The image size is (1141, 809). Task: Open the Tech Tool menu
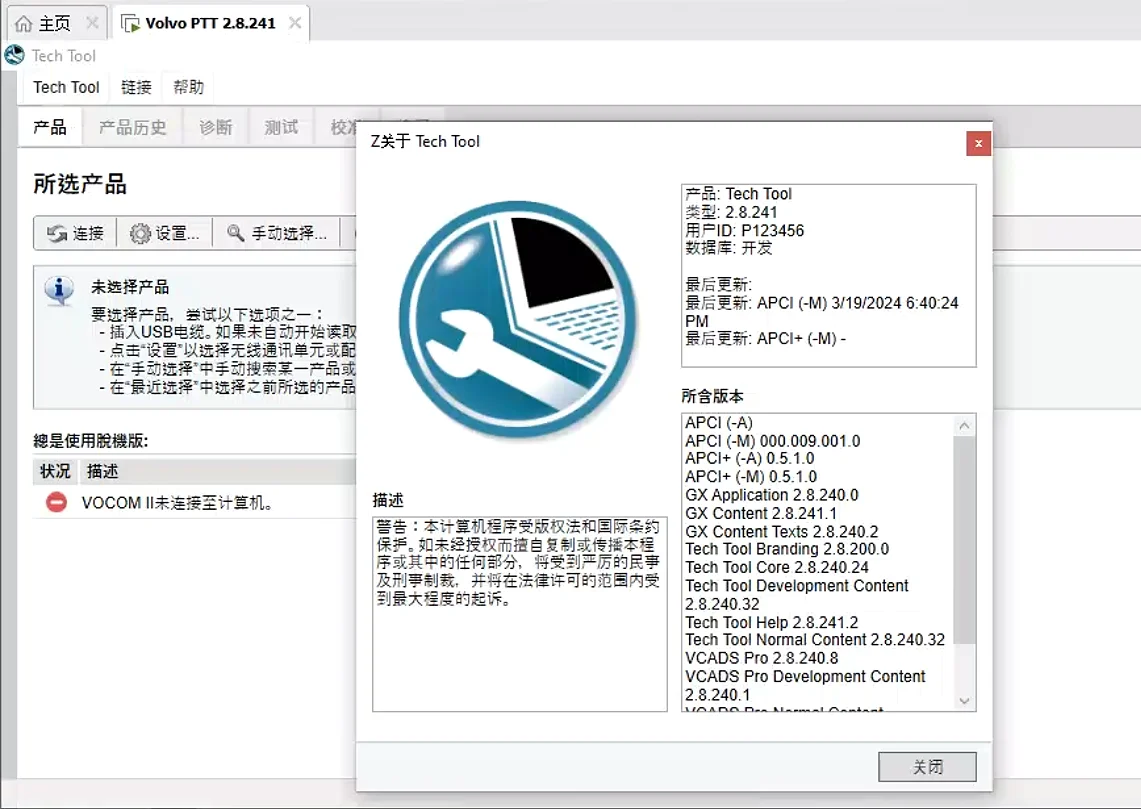tap(65, 87)
